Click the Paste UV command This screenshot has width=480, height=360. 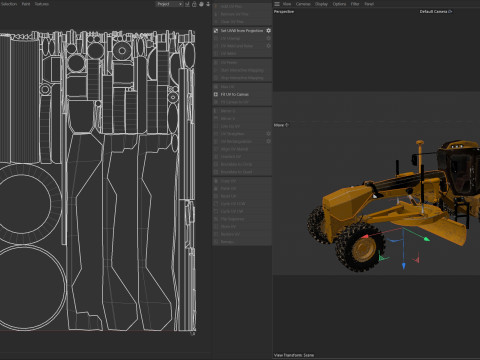click(x=228, y=189)
